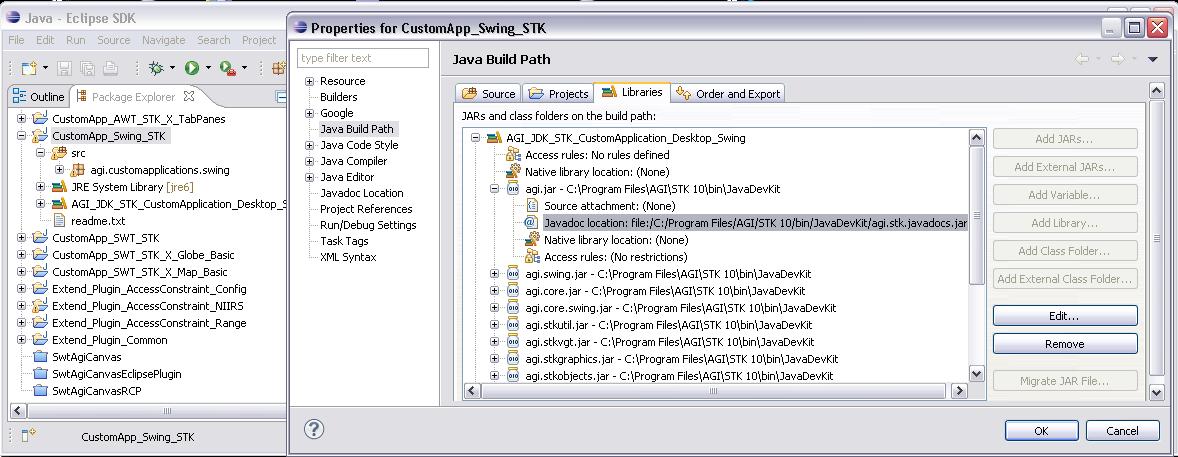Viewport: 1178px width, 457px height.
Task: Expand the Java Code Style preference node
Action: click(310, 145)
